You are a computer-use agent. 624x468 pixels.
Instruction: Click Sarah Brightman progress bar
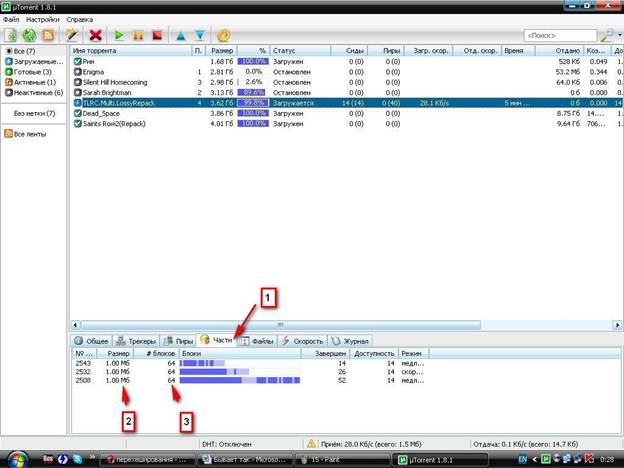coord(253,92)
